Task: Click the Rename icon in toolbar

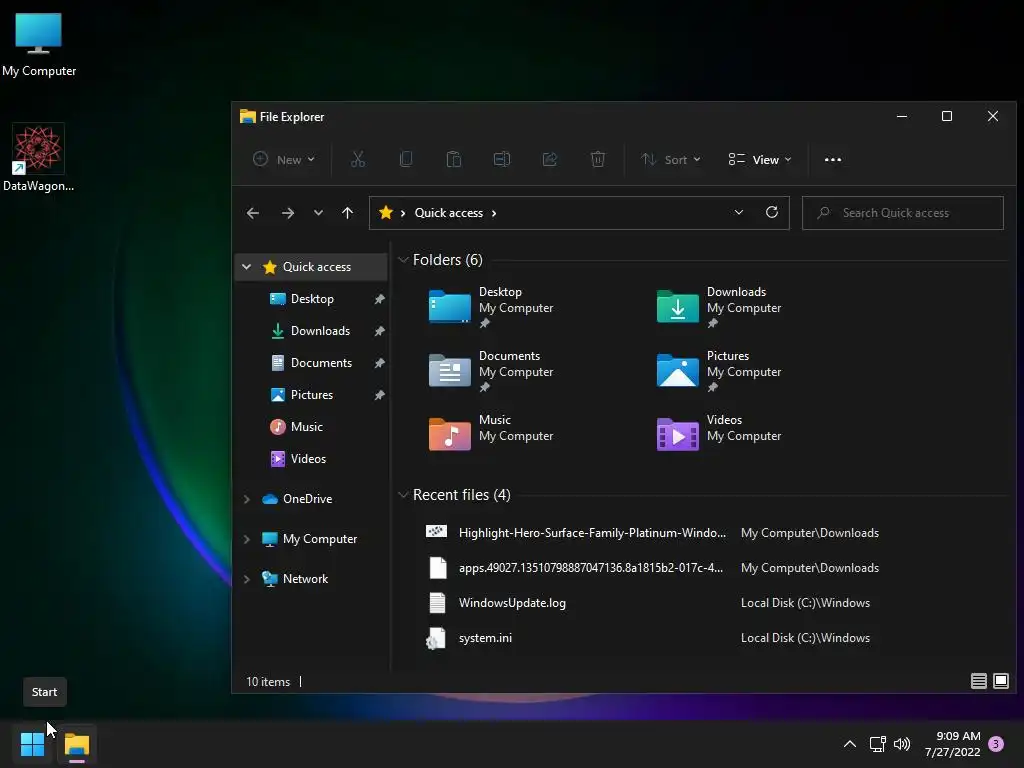Action: pyautogui.click(x=502, y=159)
